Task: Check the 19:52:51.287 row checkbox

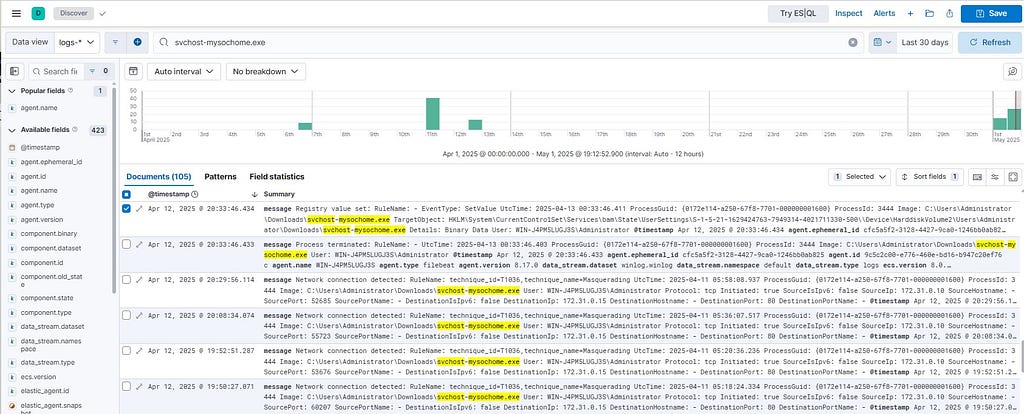Action: 127,350
